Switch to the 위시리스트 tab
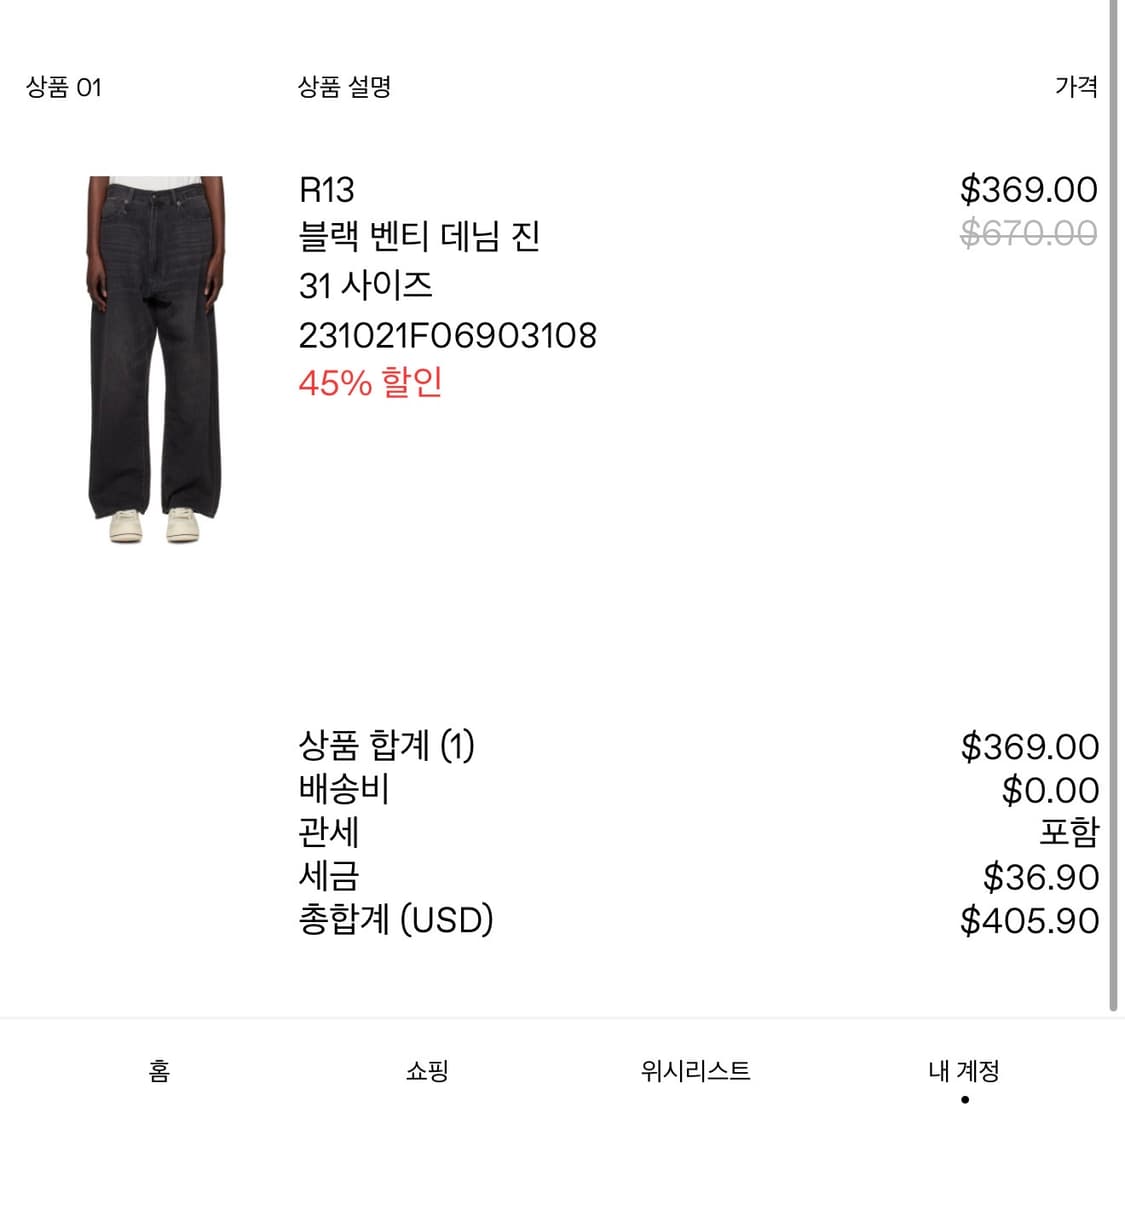 coord(695,1071)
